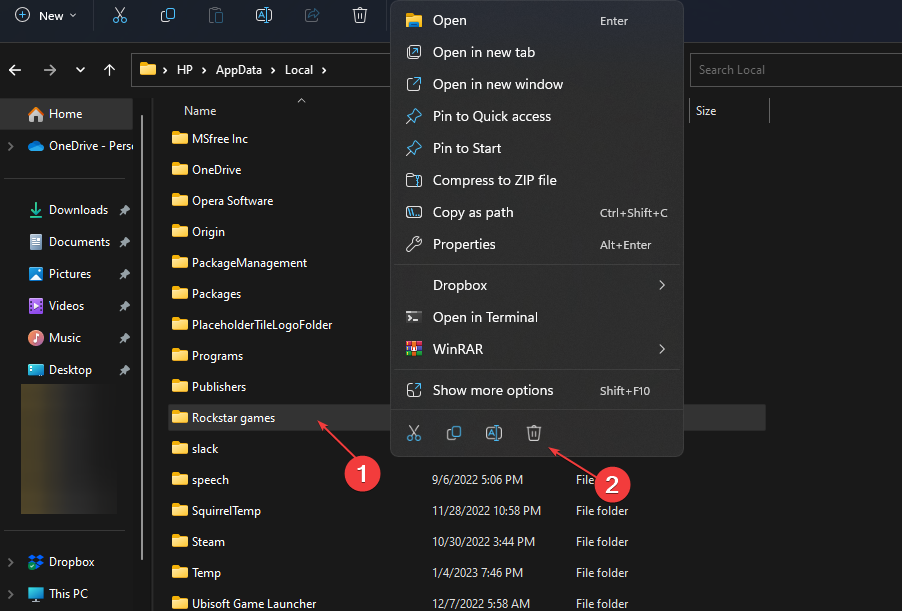The image size is (902, 611).
Task: Go back using the left arrow
Action: (x=16, y=70)
